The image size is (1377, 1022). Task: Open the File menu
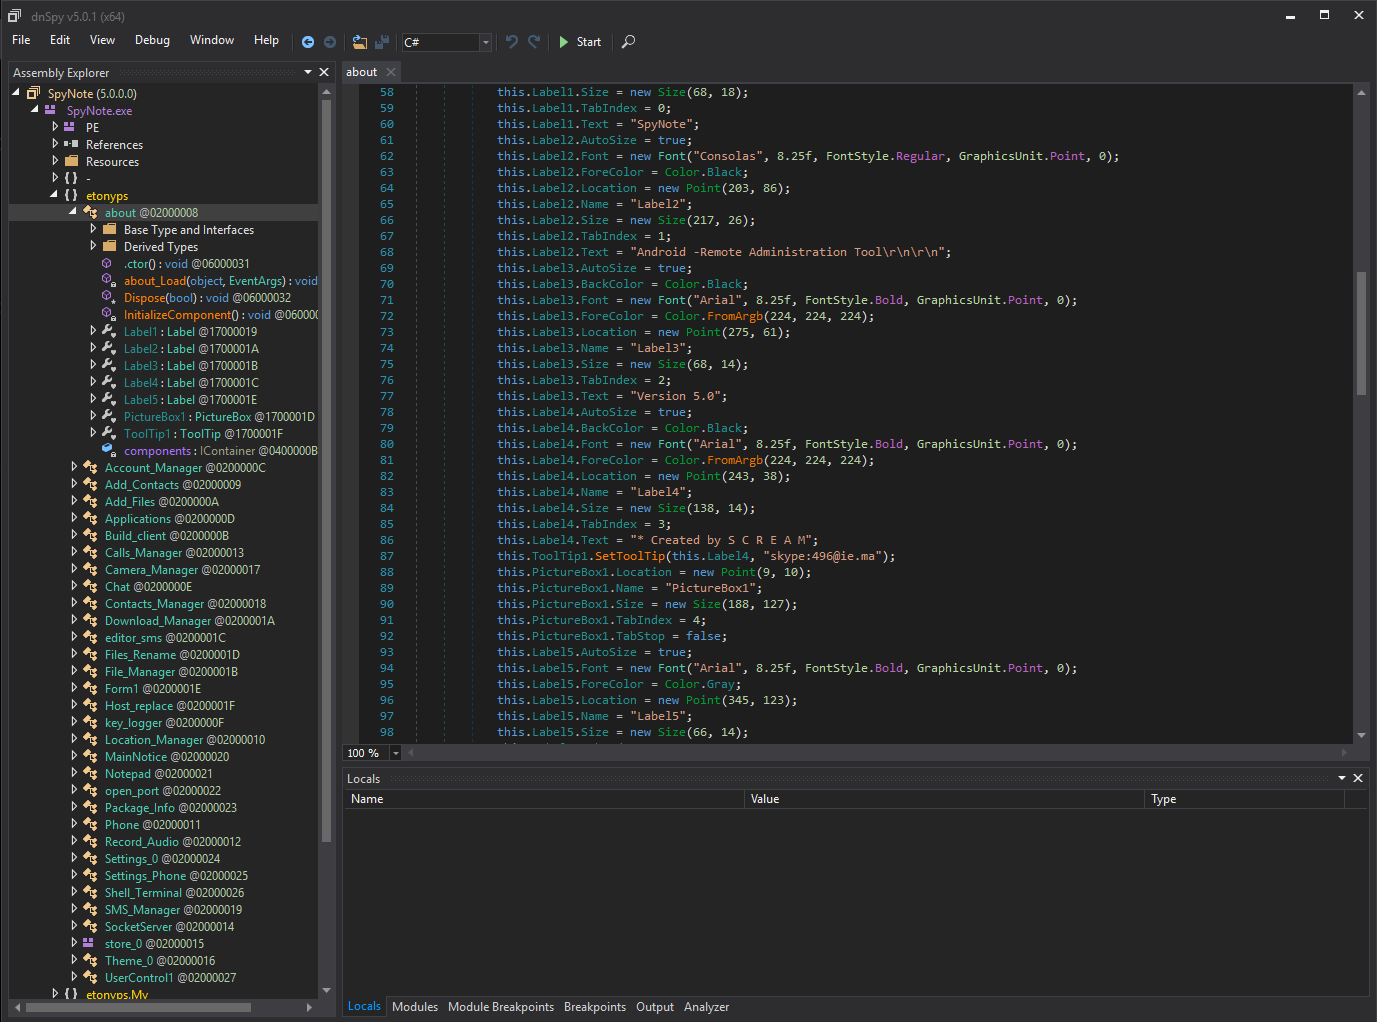click(21, 40)
